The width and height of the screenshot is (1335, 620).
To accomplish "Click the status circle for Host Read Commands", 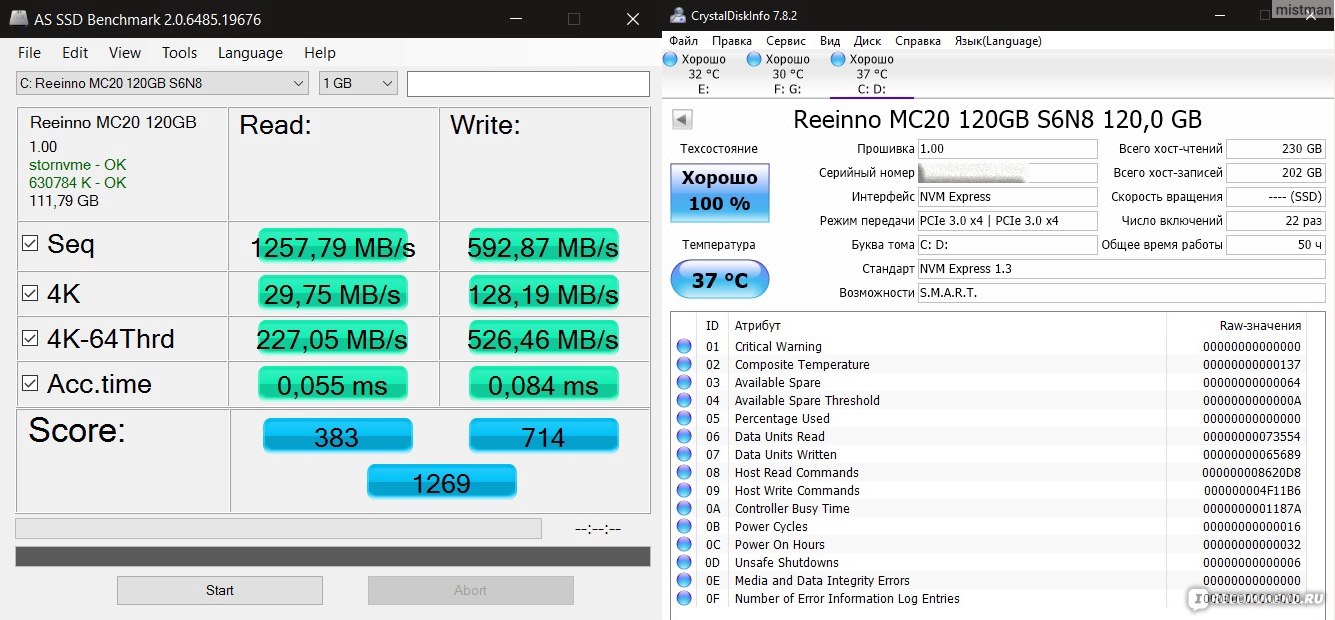I will pos(684,472).
